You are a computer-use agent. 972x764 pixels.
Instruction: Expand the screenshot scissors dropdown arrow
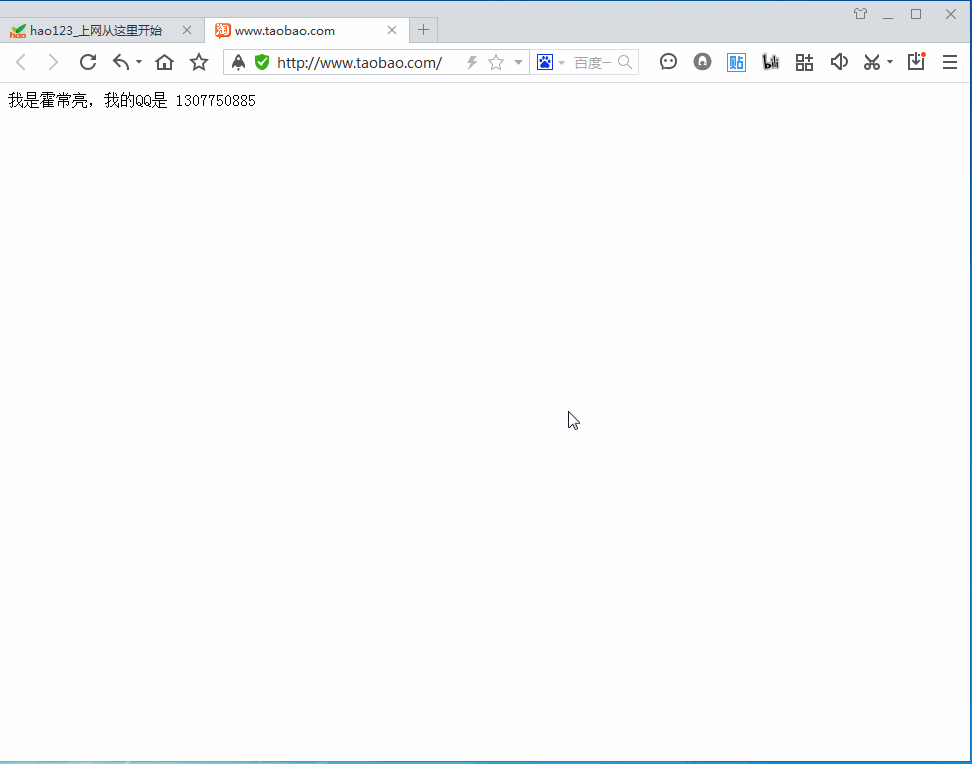890,63
